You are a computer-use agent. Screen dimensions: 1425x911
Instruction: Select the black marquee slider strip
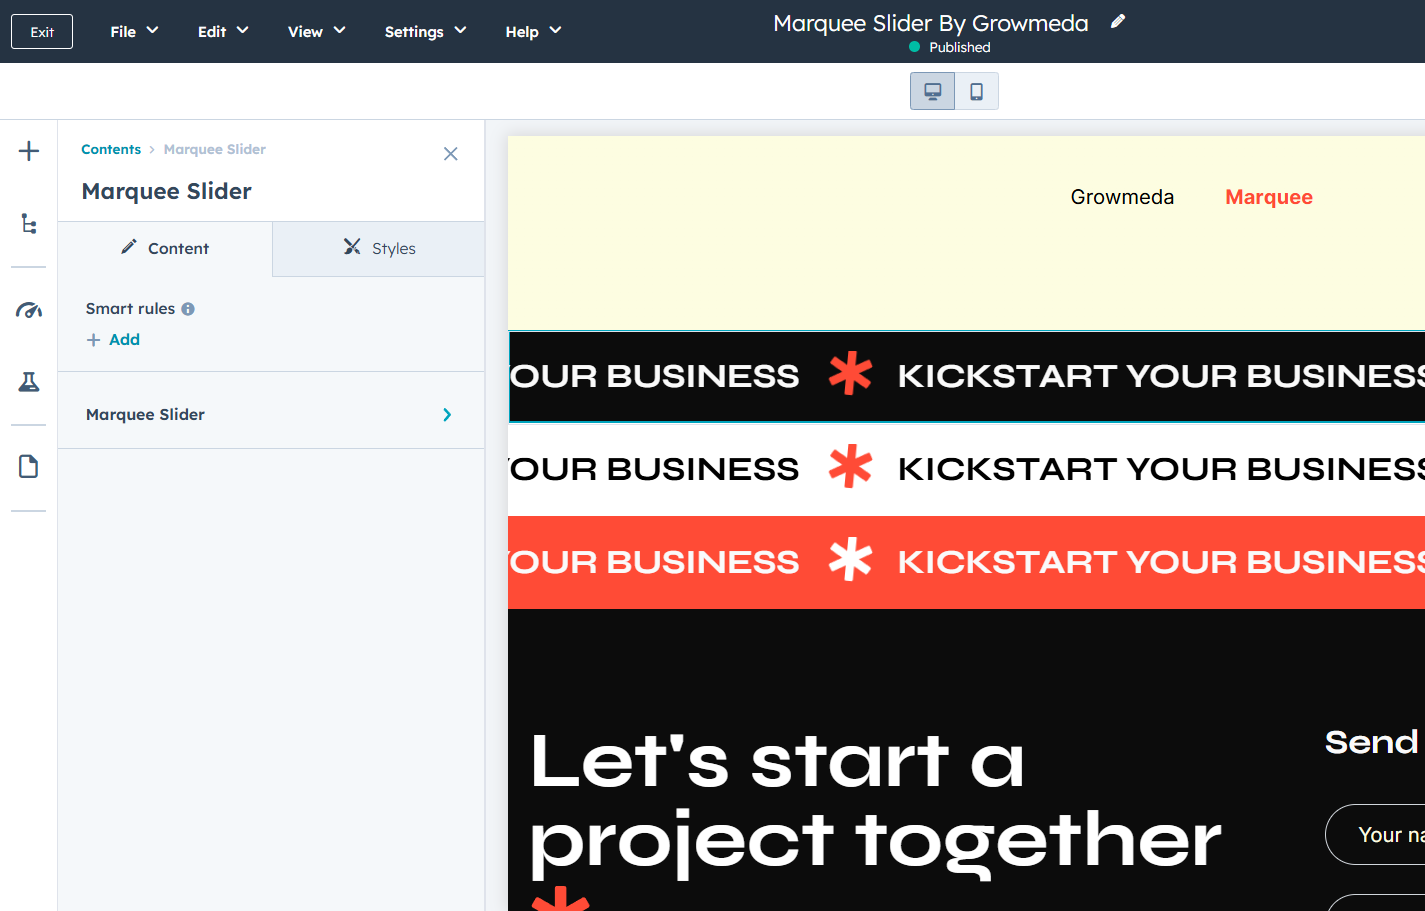pyautogui.click(x=966, y=376)
